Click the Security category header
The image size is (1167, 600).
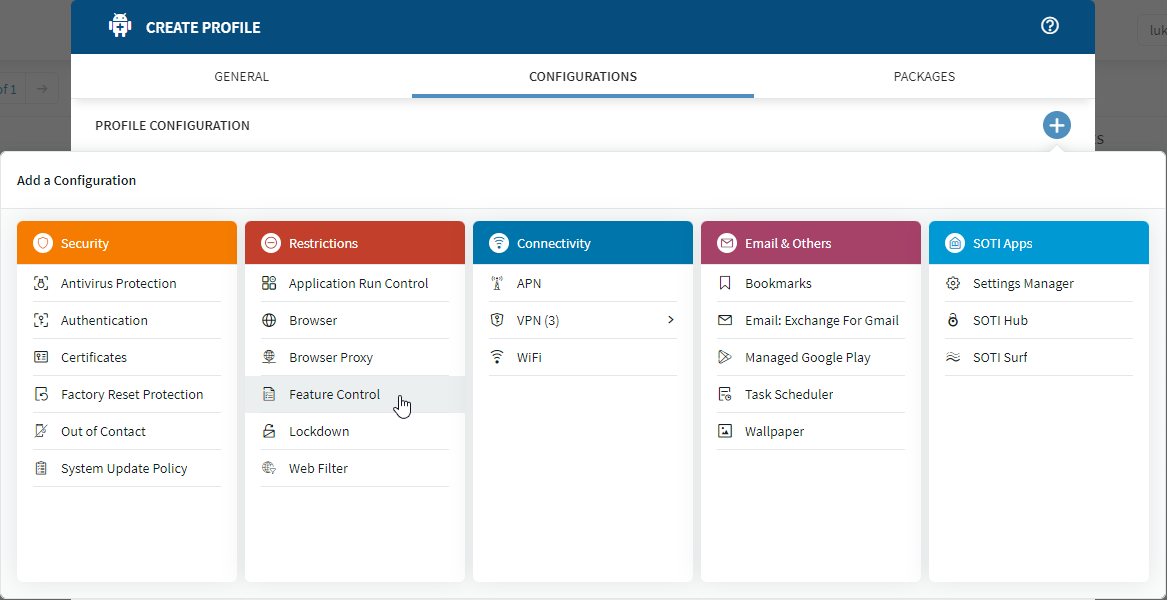tap(127, 243)
